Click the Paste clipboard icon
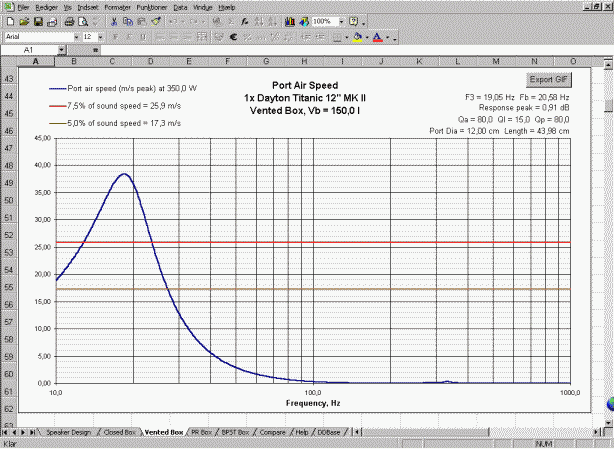614x449 pixels. pos(140,21)
